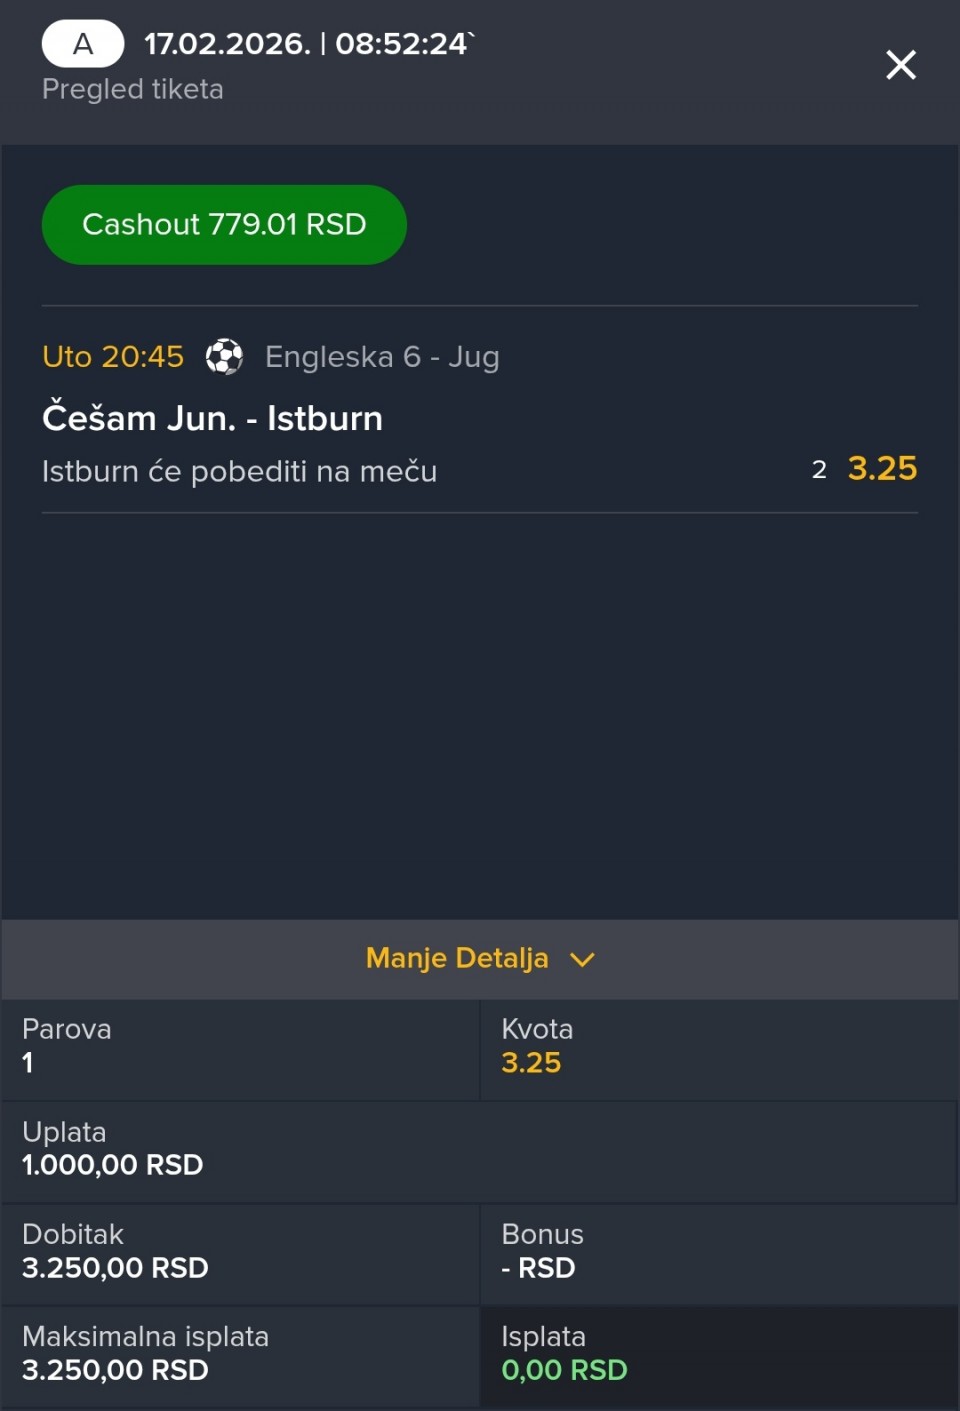The image size is (960, 1411).
Task: Click the "Manje Detalja" label
Action: (x=457, y=958)
